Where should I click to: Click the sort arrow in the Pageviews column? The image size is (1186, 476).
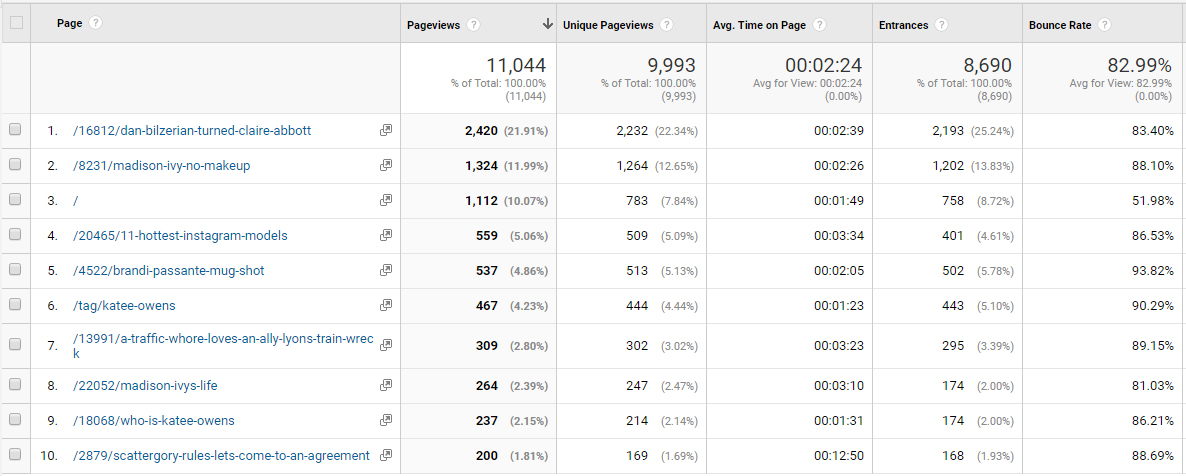547,25
